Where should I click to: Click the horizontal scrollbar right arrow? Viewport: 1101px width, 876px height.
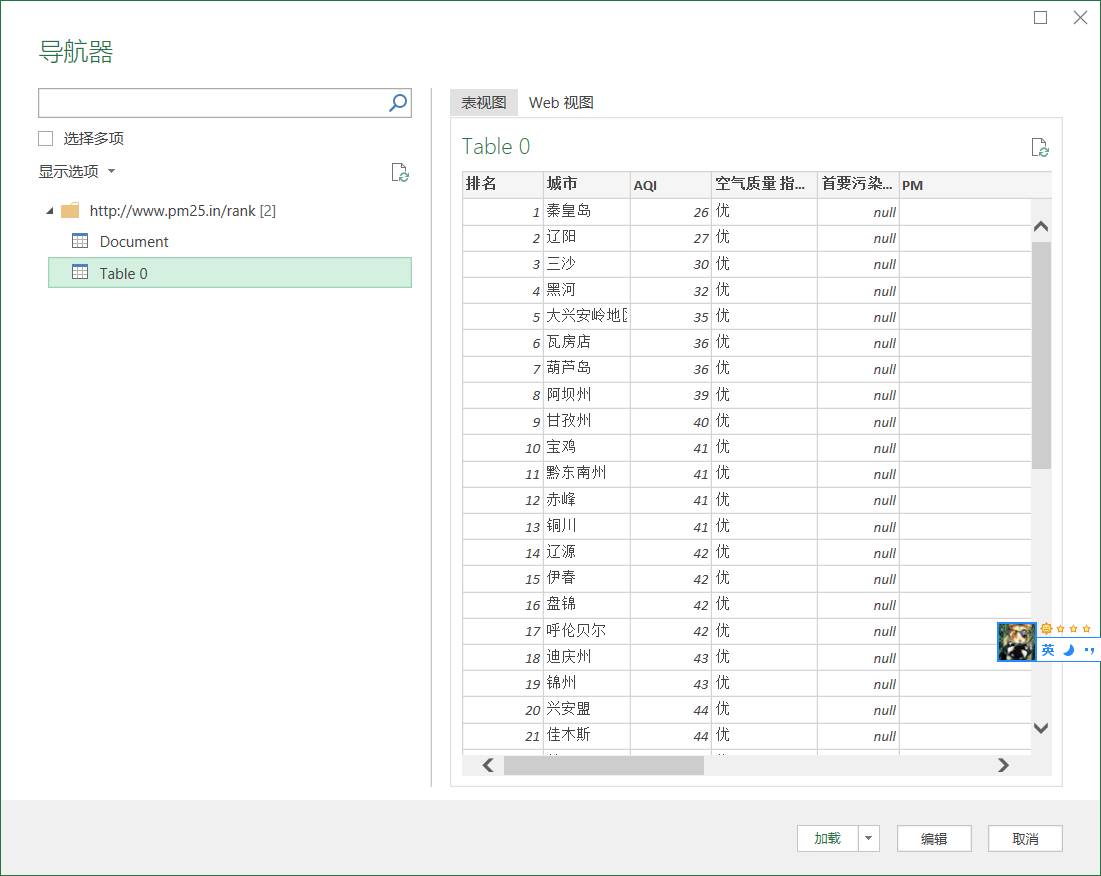coord(1003,765)
